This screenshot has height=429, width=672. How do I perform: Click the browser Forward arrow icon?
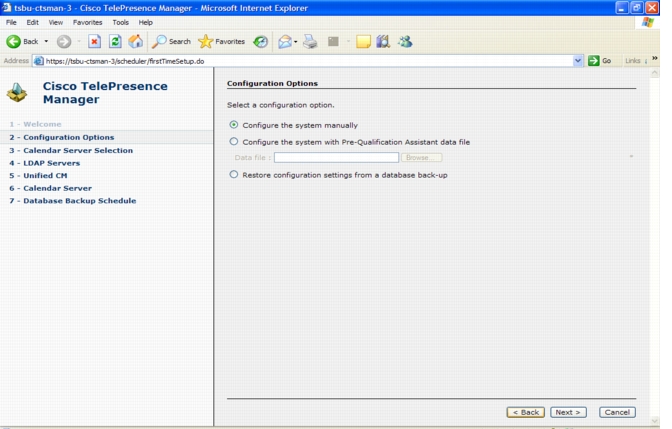[64, 42]
